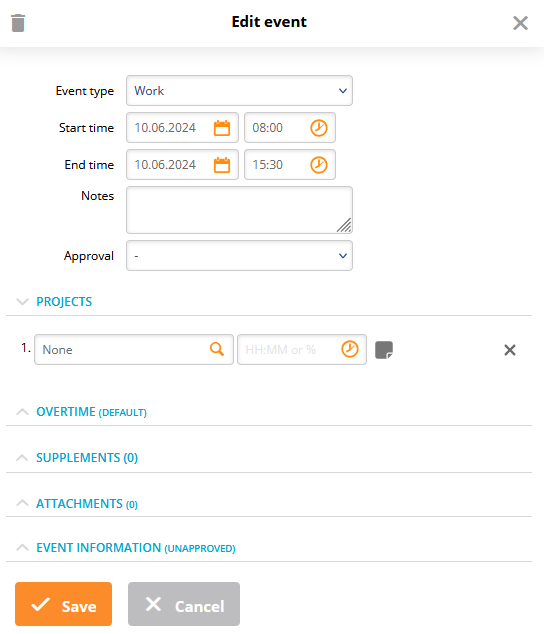Open end time clock picker
Viewport: 544px width, 634px height.
tap(319, 165)
